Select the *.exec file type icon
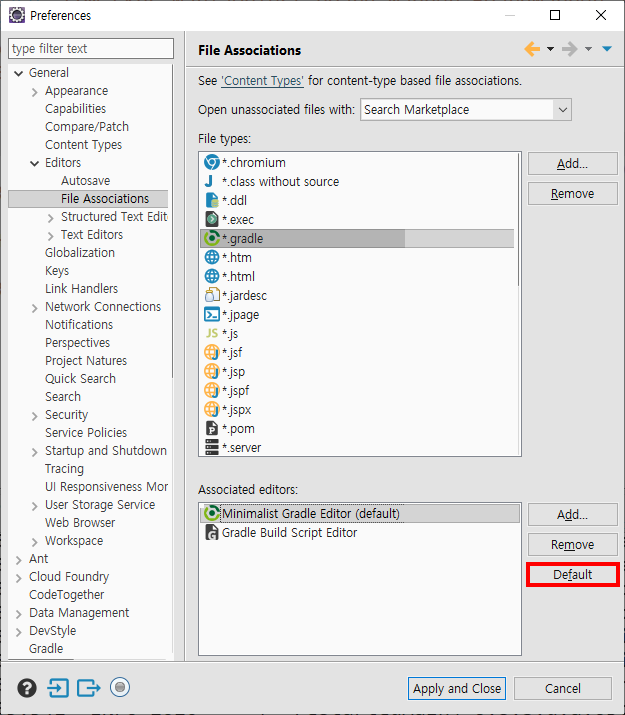 coord(212,219)
